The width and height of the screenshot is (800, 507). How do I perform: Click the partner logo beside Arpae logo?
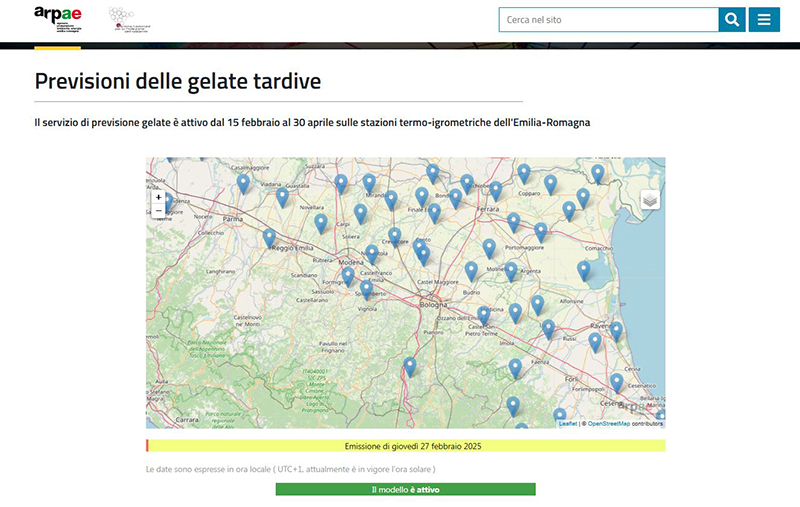pos(129,20)
